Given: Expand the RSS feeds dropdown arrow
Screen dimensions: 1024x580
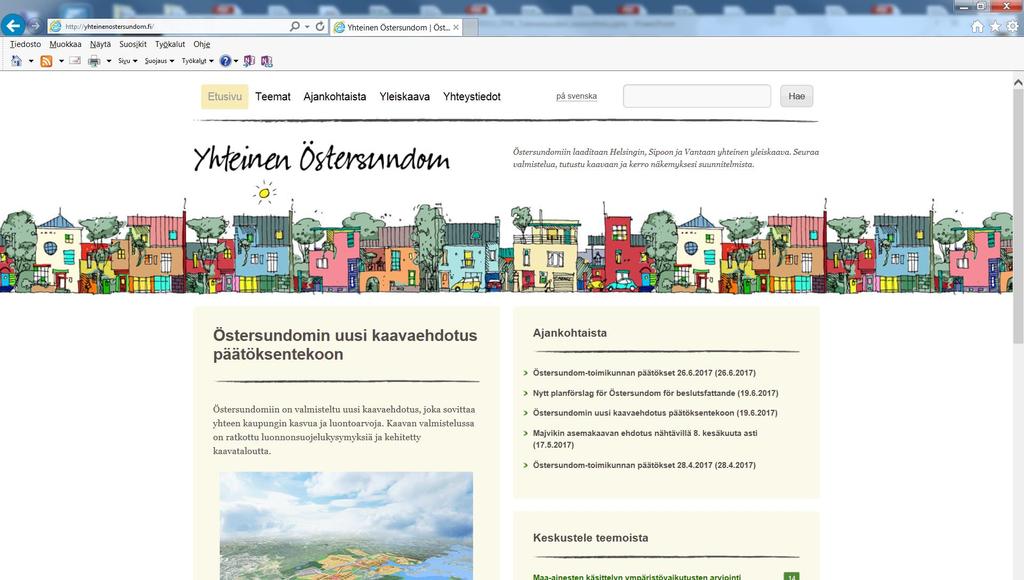Looking at the screenshot, I should click(x=61, y=61).
